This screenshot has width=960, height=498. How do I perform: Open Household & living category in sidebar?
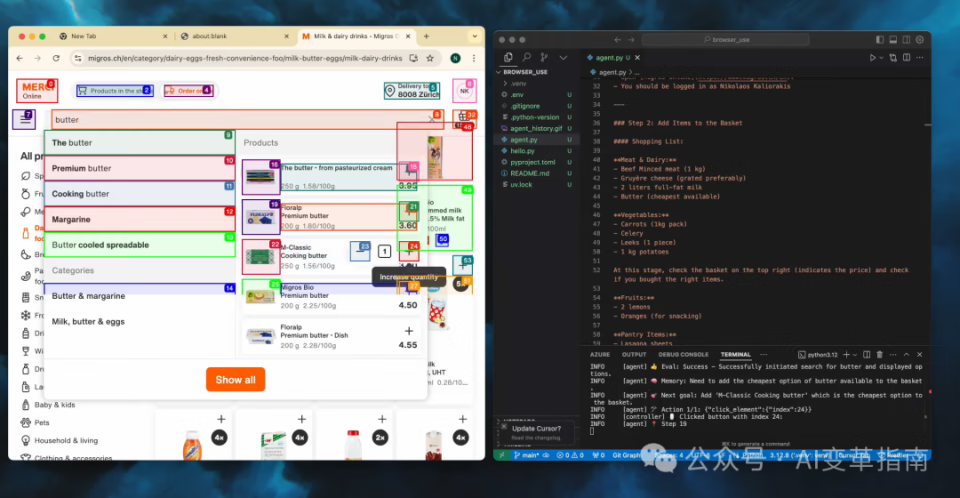66,440
